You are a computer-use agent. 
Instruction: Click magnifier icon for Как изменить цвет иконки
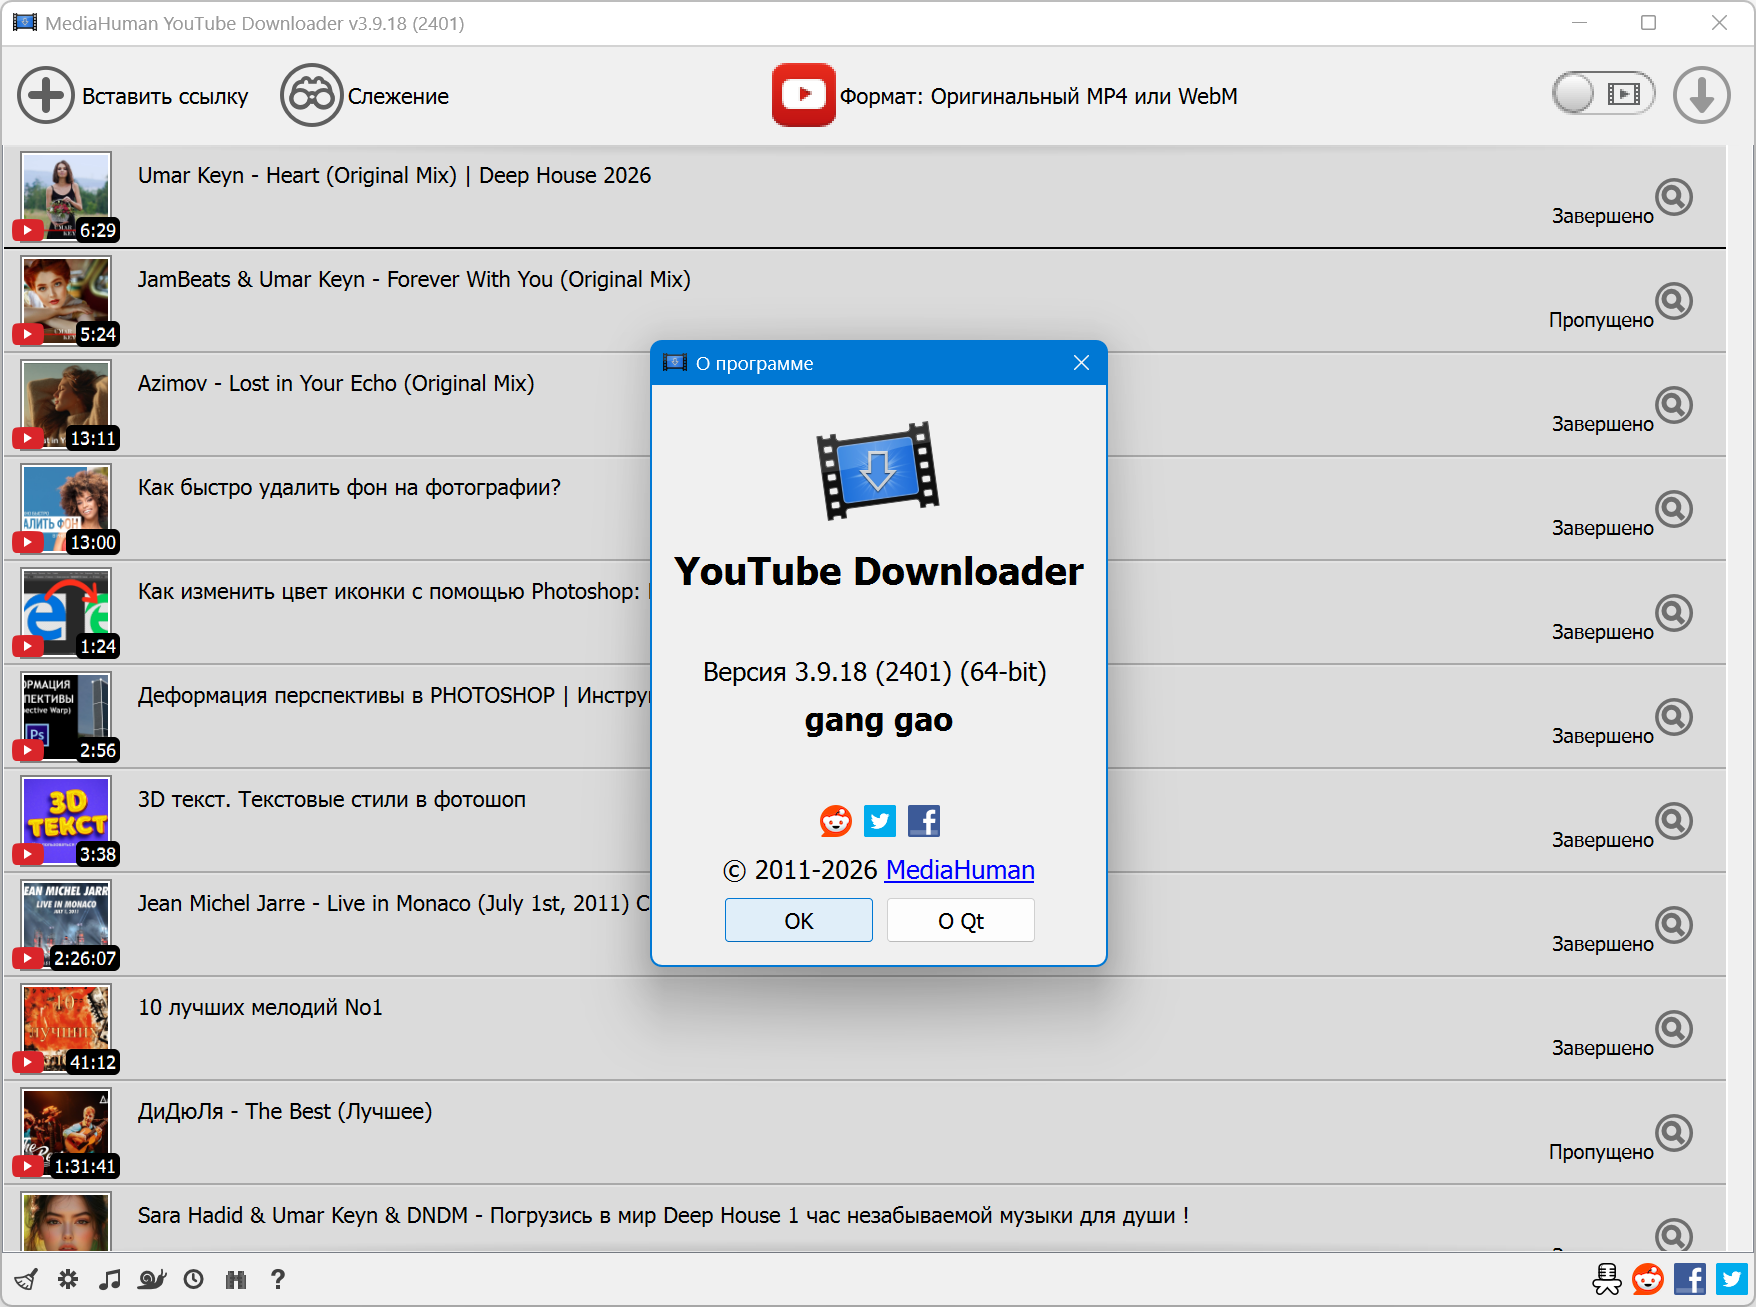pyautogui.click(x=1673, y=613)
